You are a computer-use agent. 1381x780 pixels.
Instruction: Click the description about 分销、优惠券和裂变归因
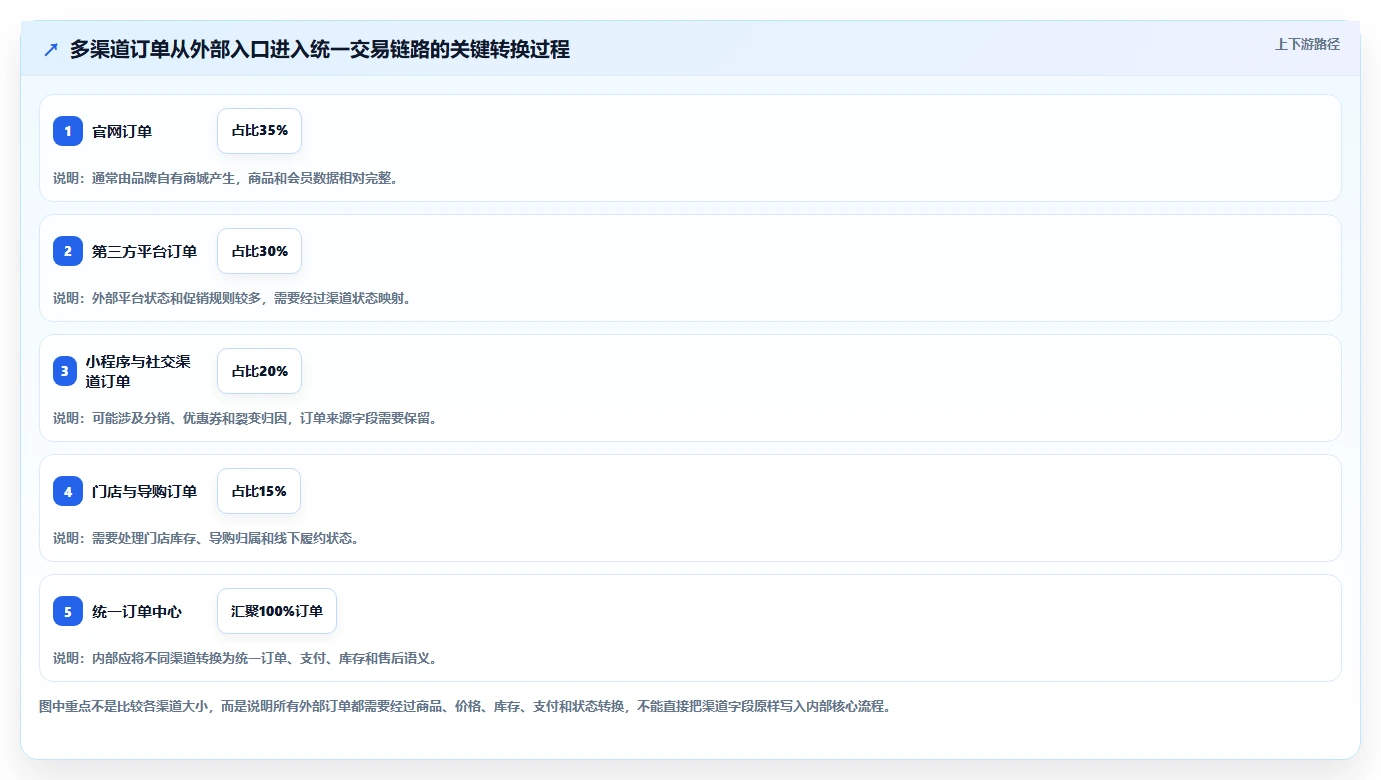(x=245, y=418)
